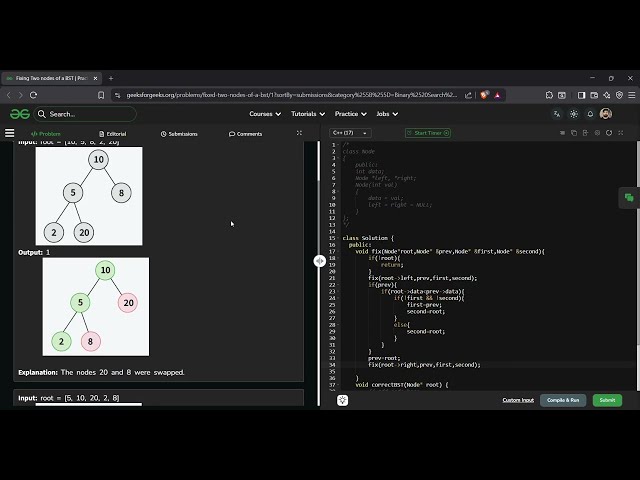The image size is (640, 480).
Task: Open the Brave Wallet icon
Action: click(594, 95)
